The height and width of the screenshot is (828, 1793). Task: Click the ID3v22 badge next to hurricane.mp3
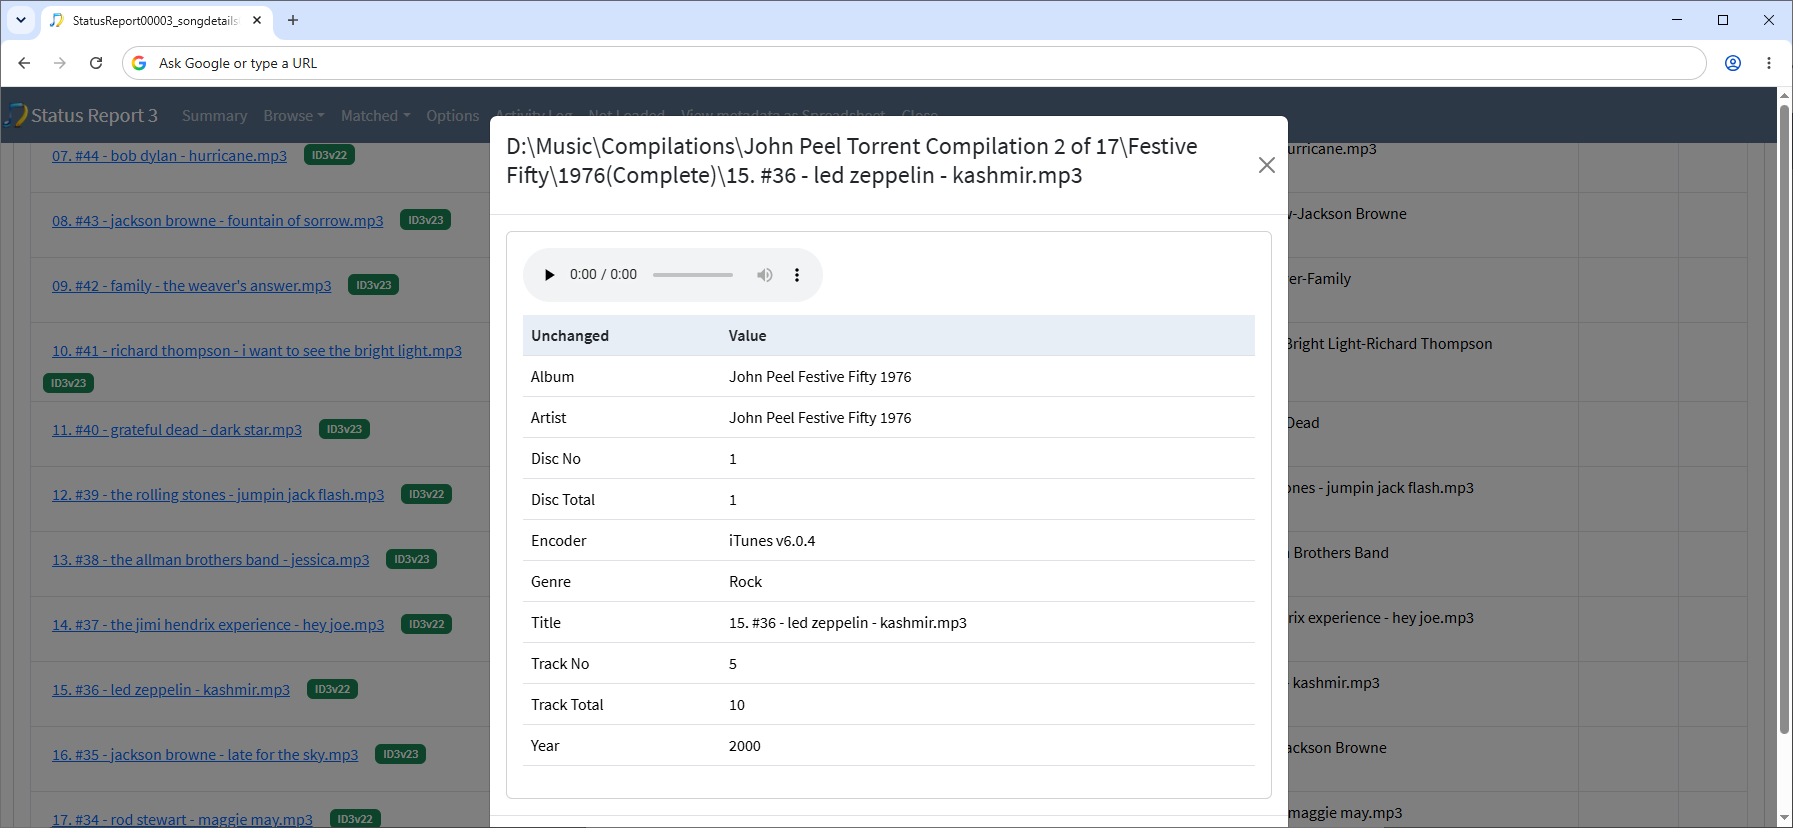coord(329,155)
